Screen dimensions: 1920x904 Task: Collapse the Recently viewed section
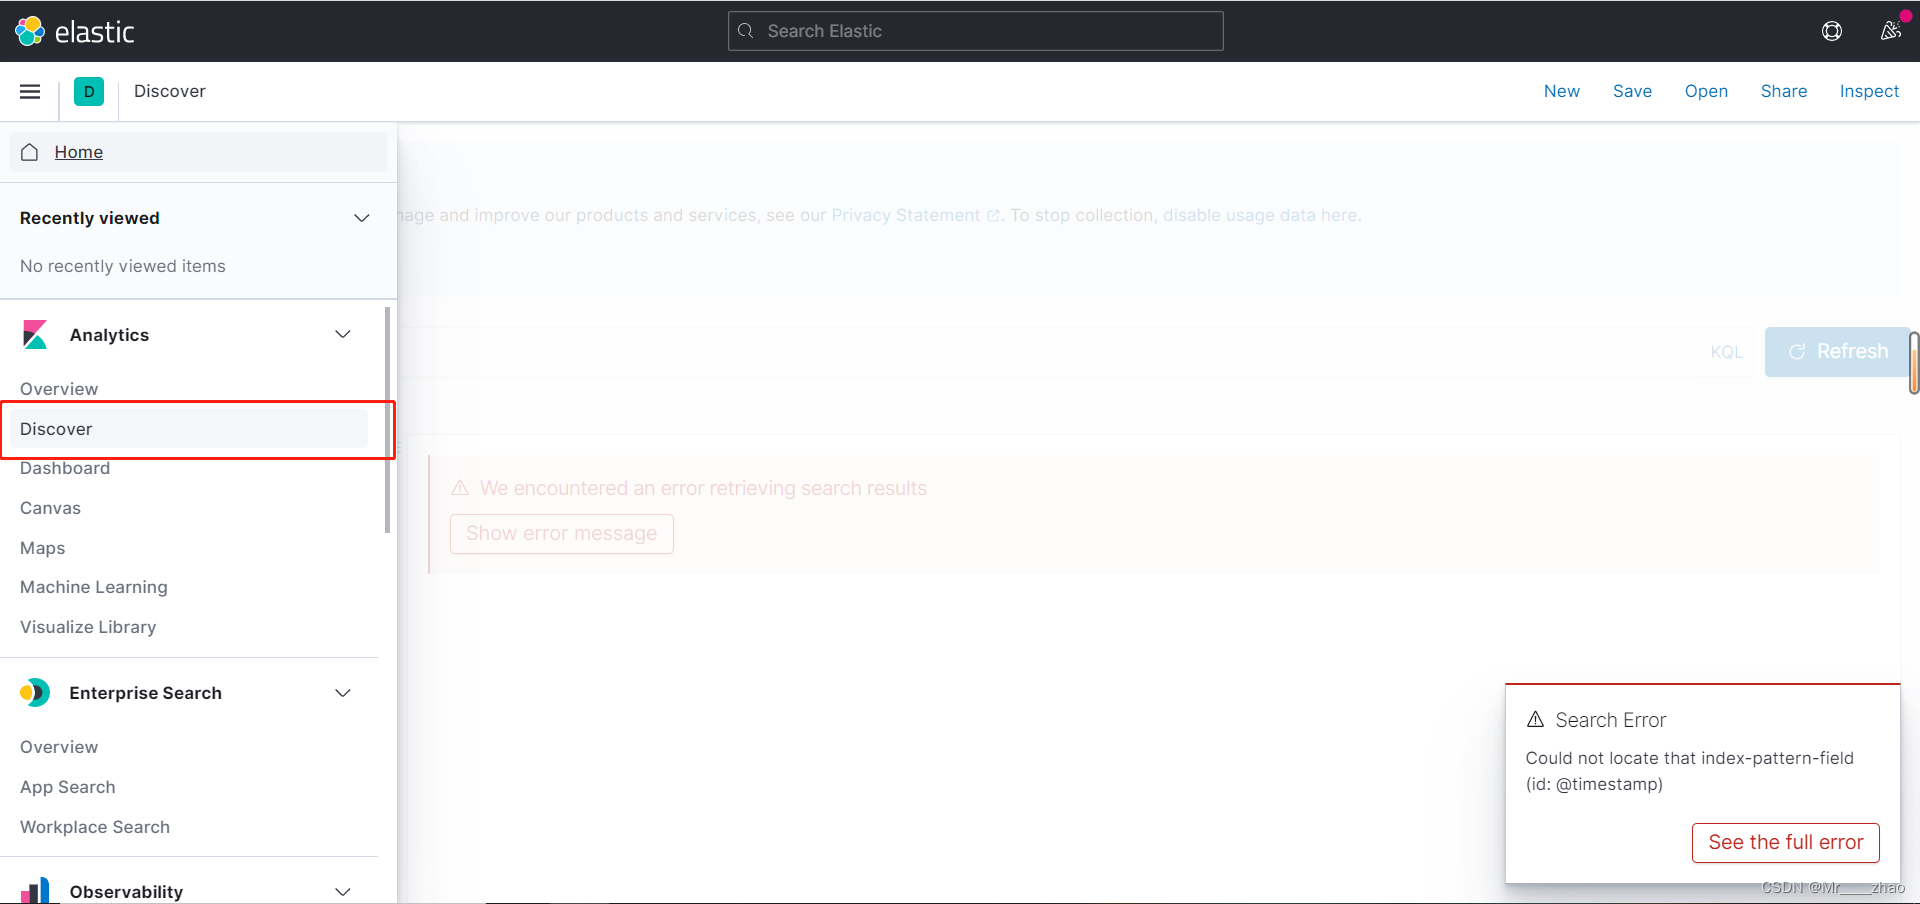coord(362,218)
